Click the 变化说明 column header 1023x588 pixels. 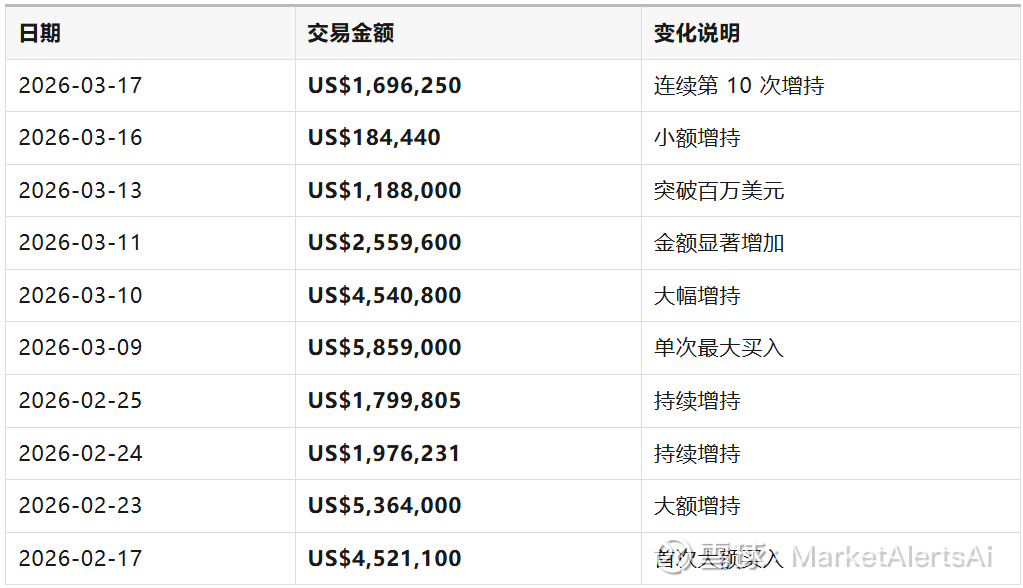[x=697, y=33]
